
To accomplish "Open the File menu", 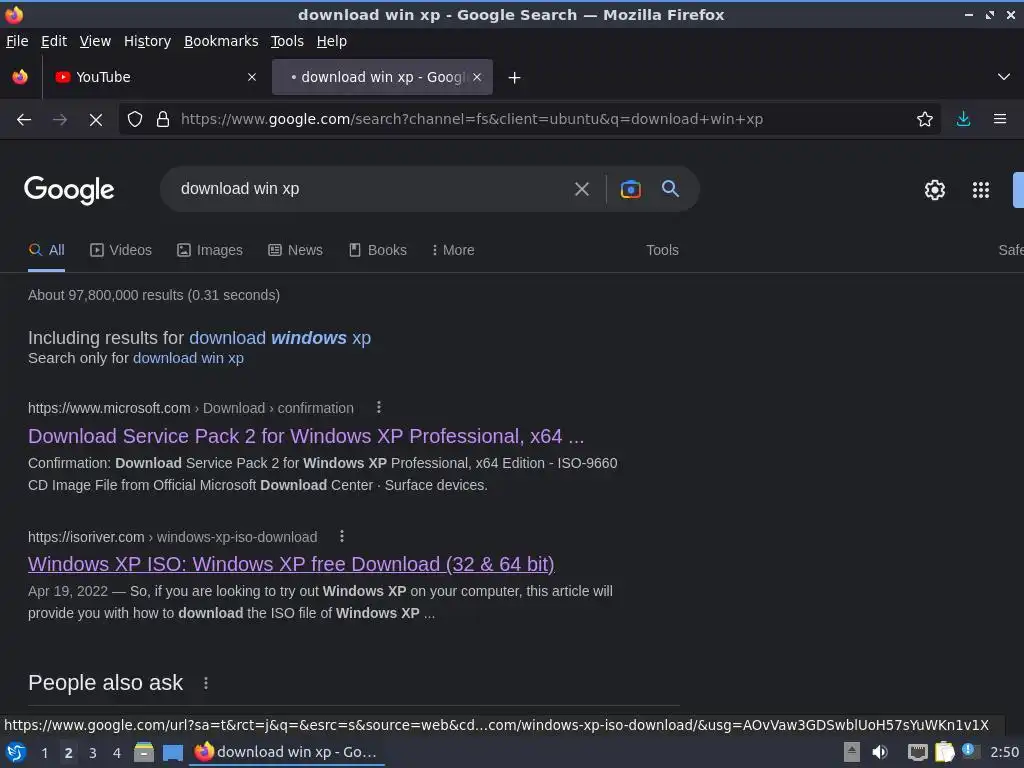I will (x=17, y=41).
